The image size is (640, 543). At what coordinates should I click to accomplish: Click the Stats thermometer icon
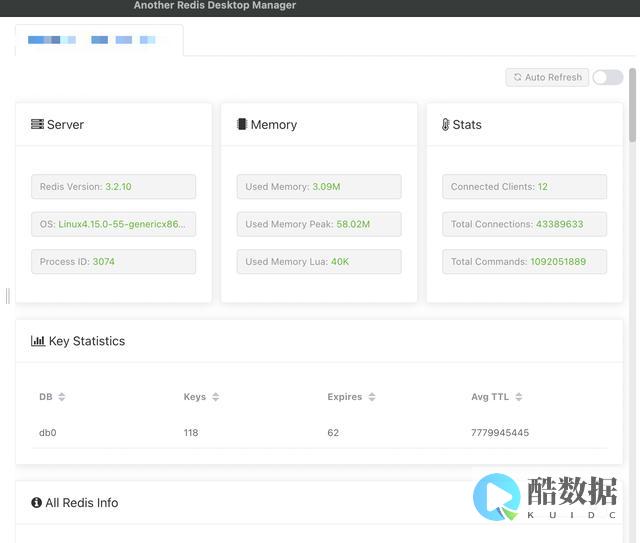(x=445, y=124)
